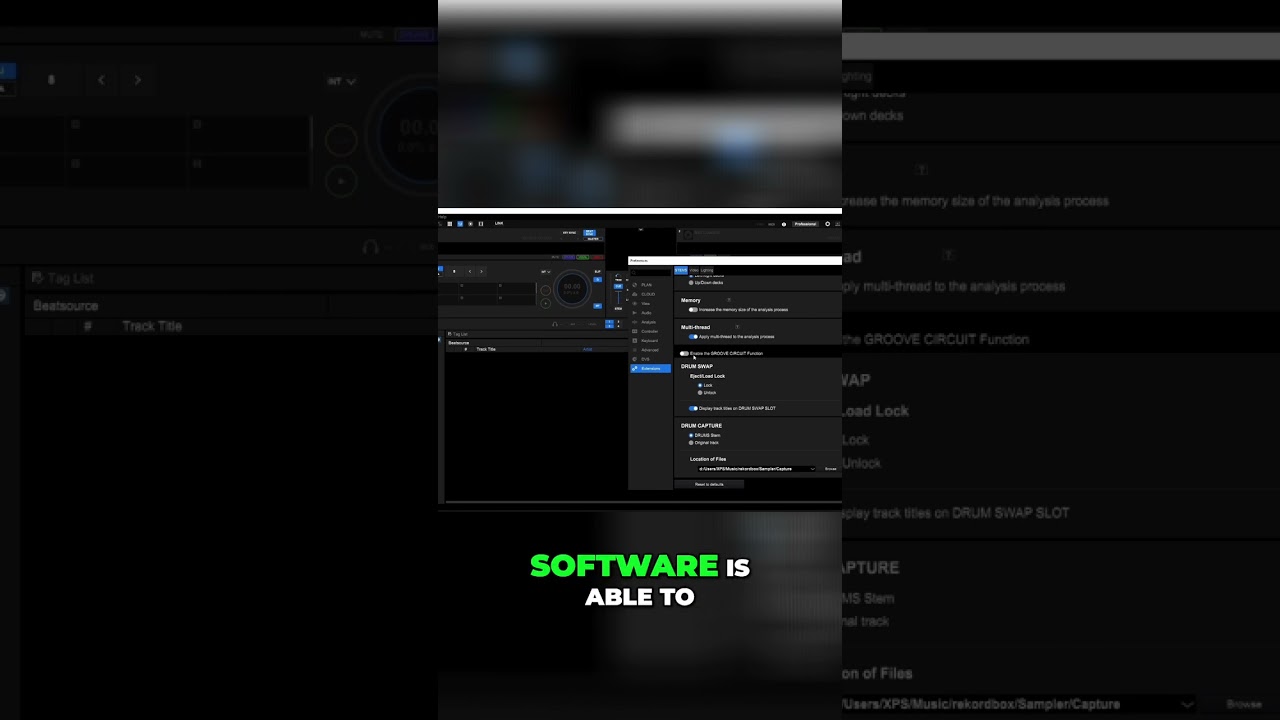Click the deck cue button circle

(546, 290)
